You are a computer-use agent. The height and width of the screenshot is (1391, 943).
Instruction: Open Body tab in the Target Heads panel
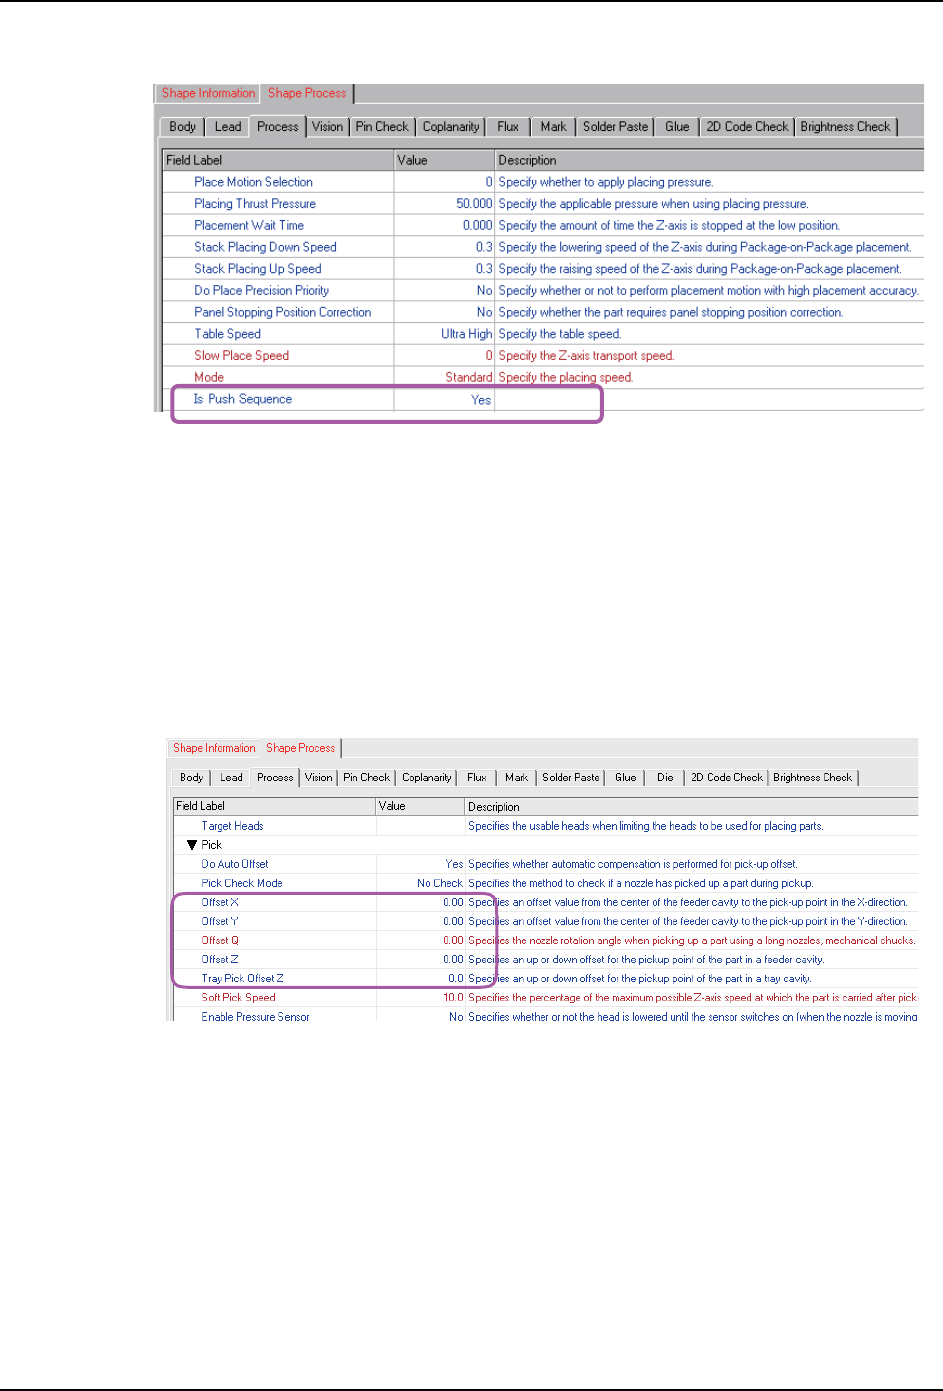click(192, 777)
